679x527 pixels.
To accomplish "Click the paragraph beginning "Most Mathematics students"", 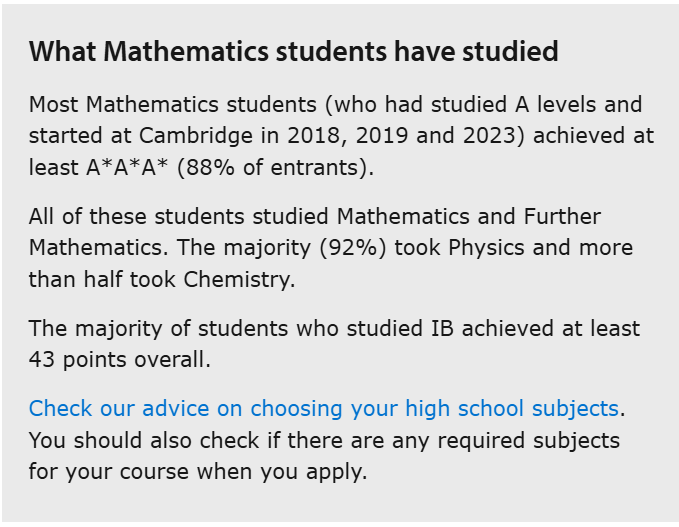I will tap(335, 135).
